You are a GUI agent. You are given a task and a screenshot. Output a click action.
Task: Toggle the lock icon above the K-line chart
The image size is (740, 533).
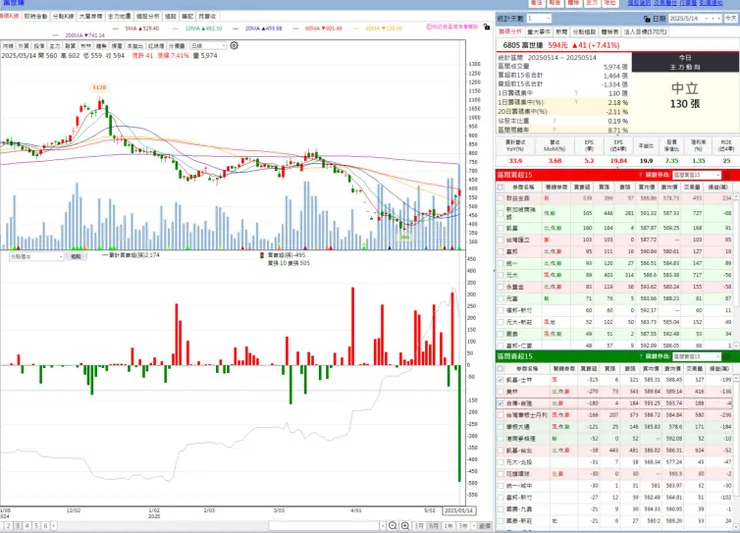[487, 27]
